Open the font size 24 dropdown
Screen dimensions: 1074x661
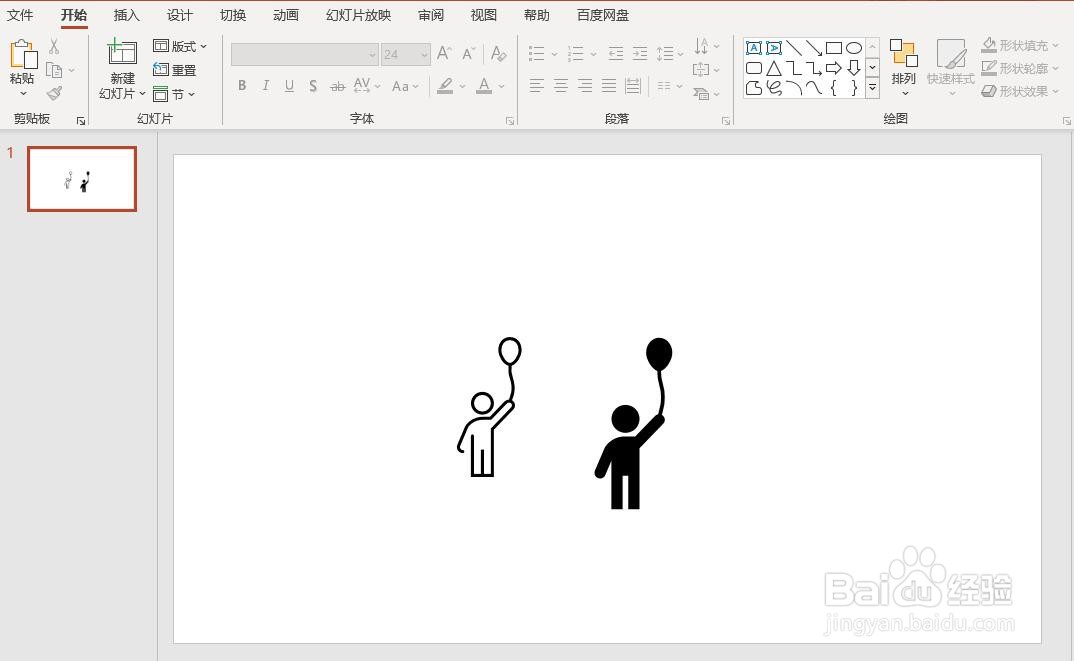point(425,54)
